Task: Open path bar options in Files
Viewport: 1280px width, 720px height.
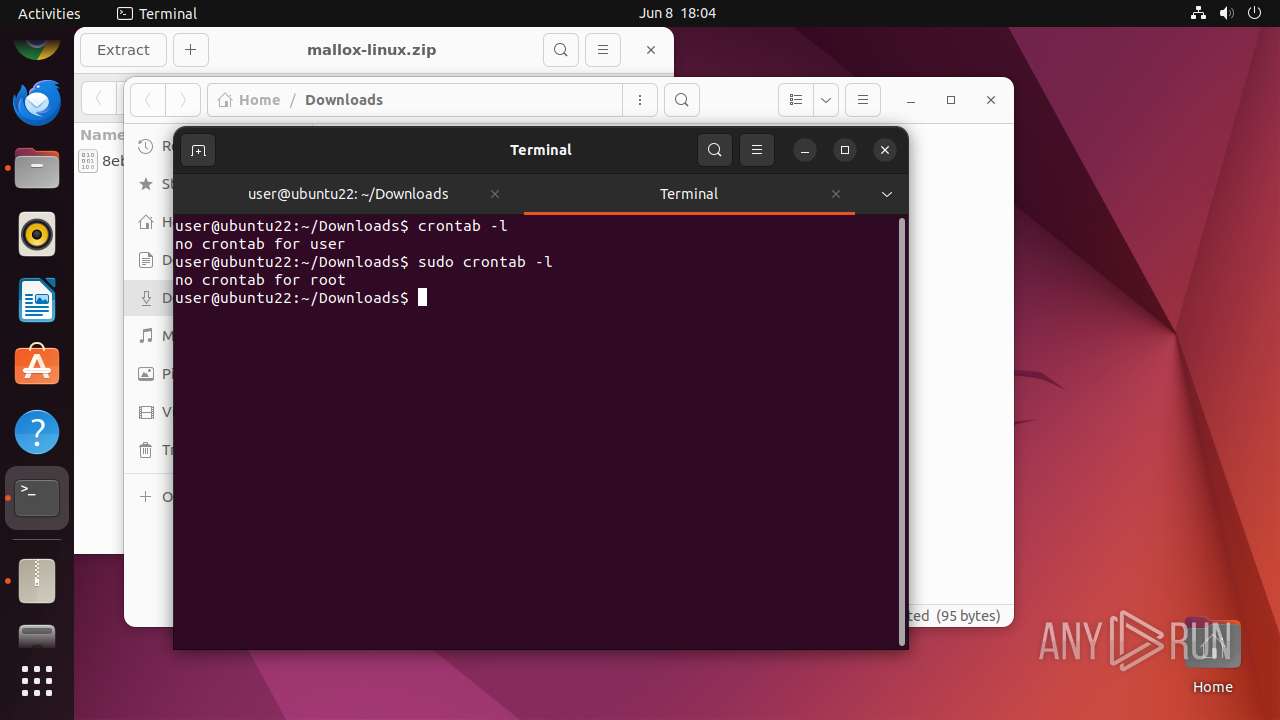Action: pos(639,100)
